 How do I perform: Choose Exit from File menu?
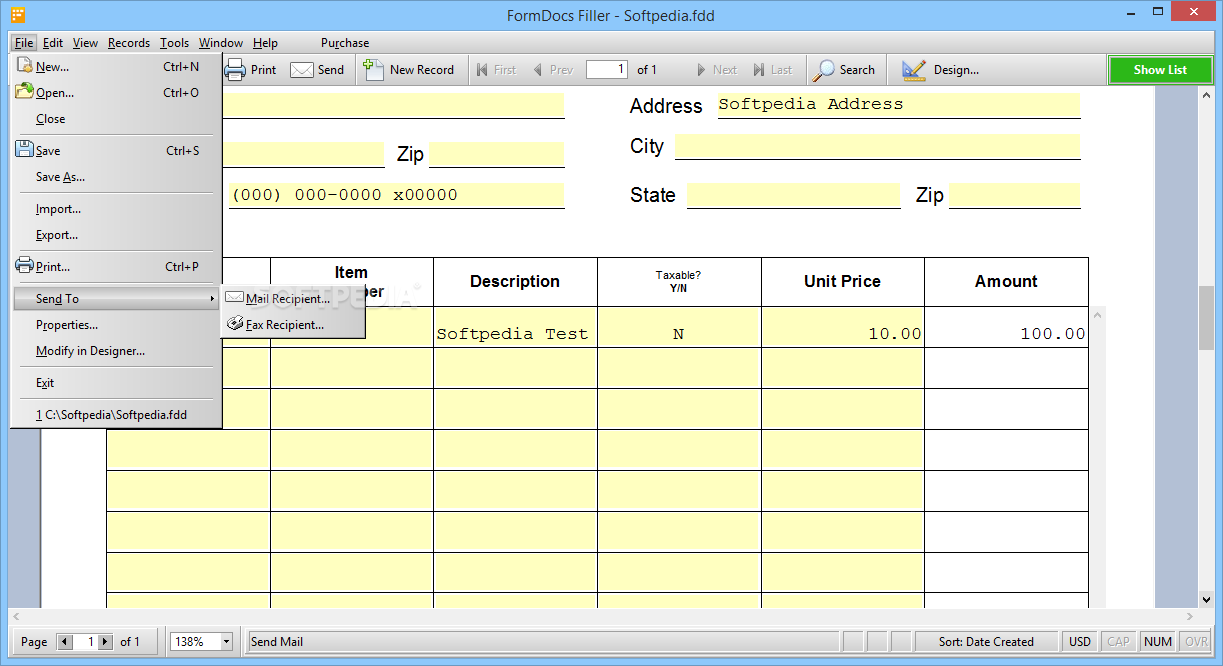tap(116, 383)
